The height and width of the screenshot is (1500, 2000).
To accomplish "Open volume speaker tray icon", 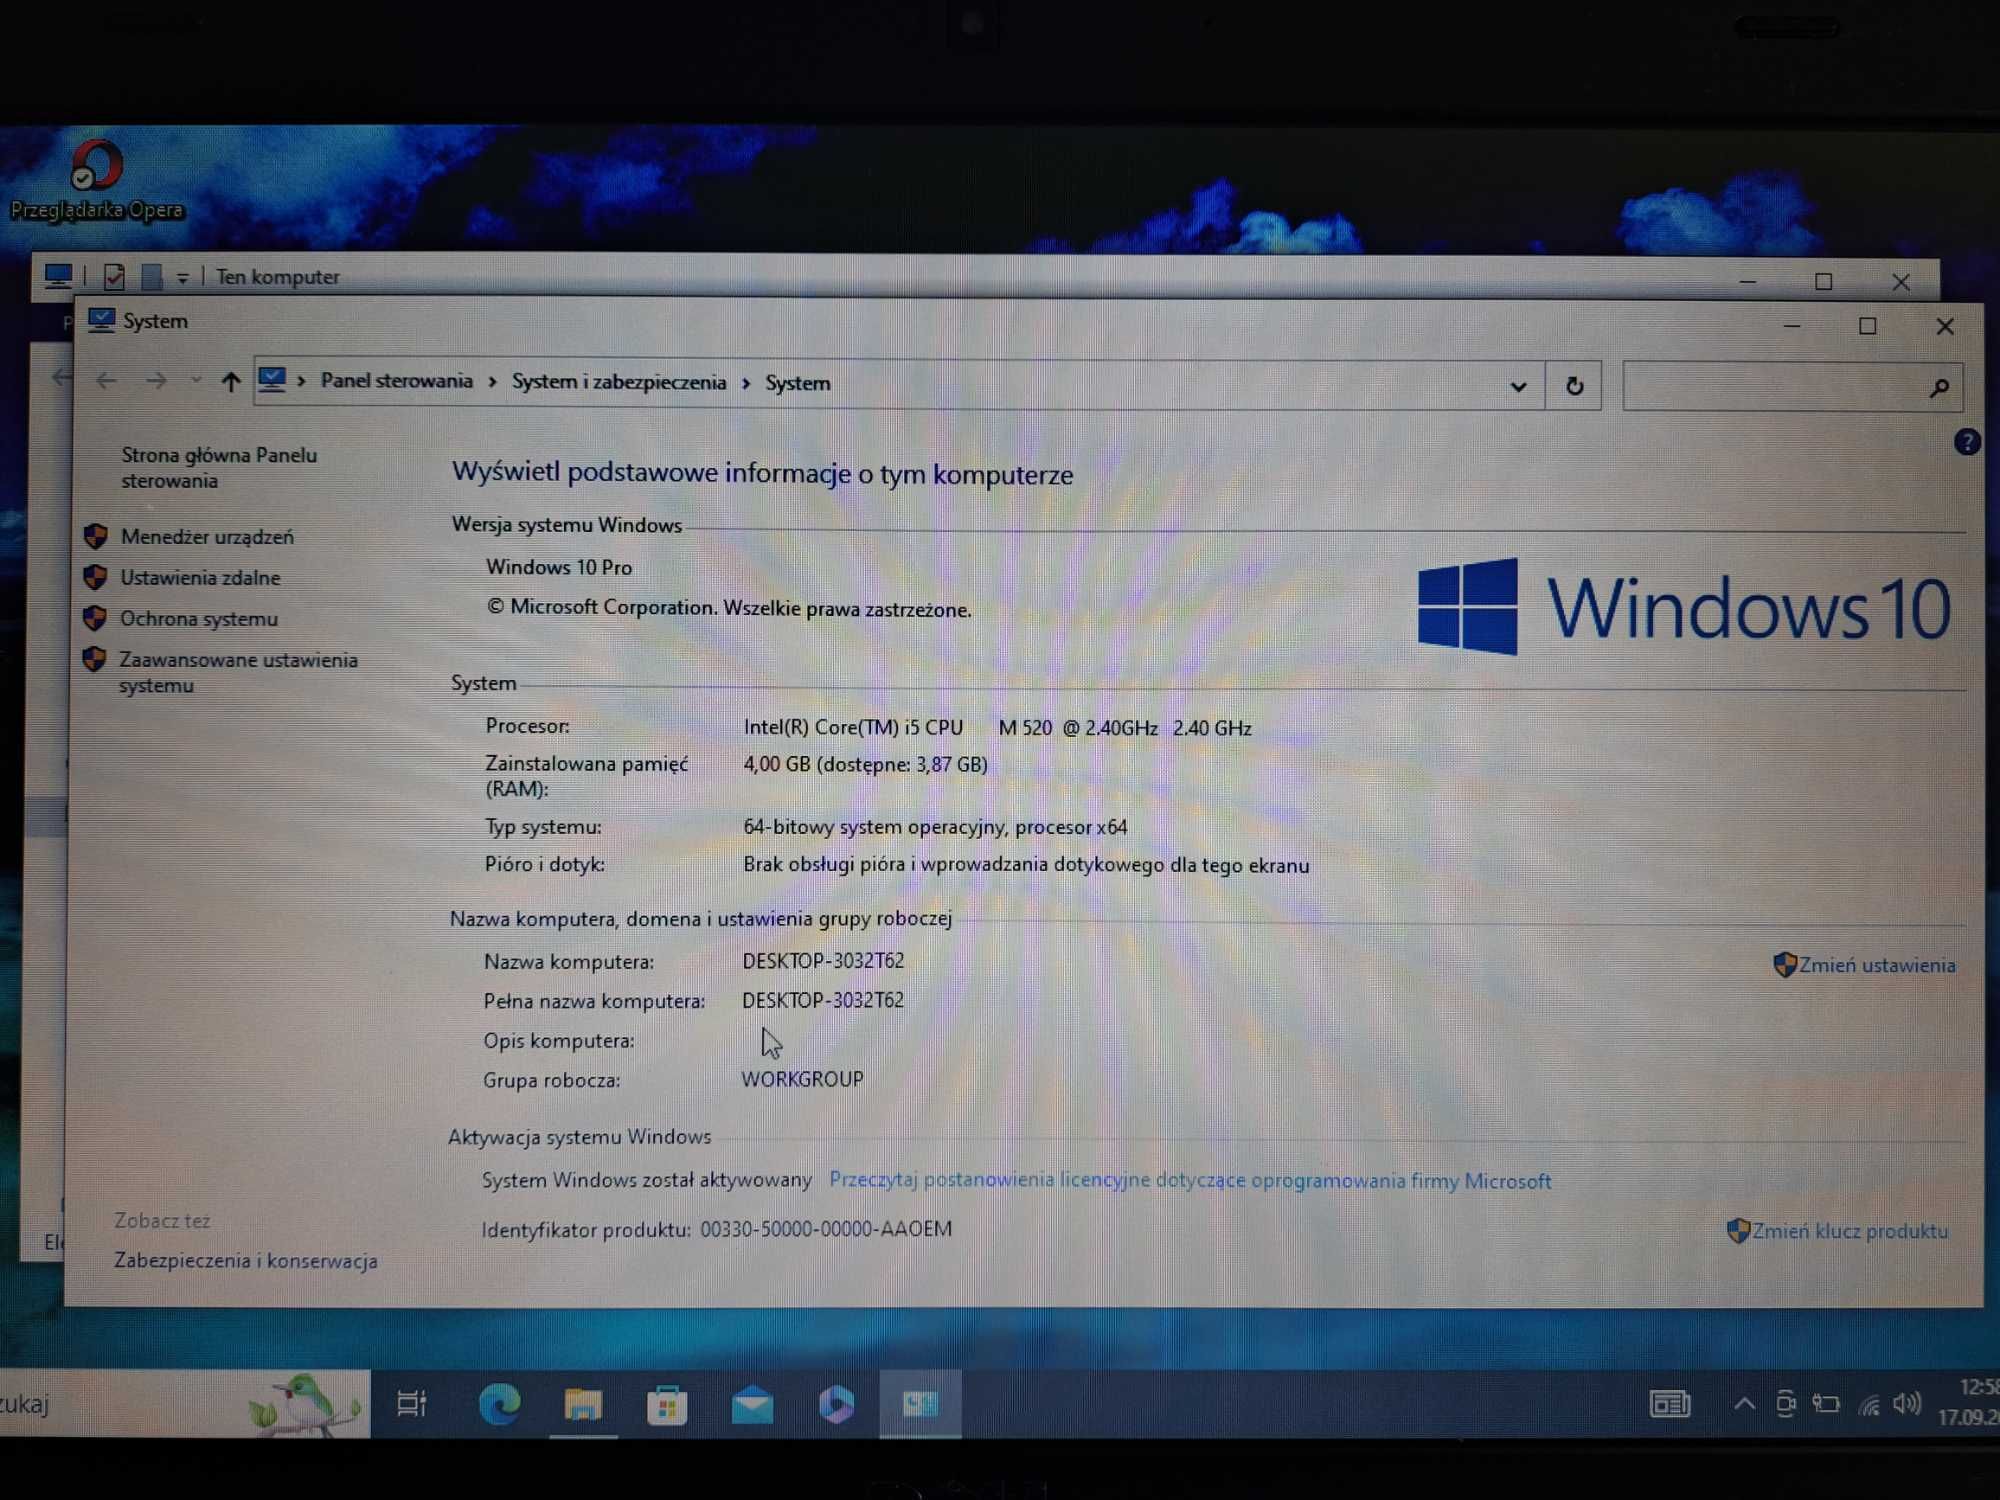I will [1907, 1404].
